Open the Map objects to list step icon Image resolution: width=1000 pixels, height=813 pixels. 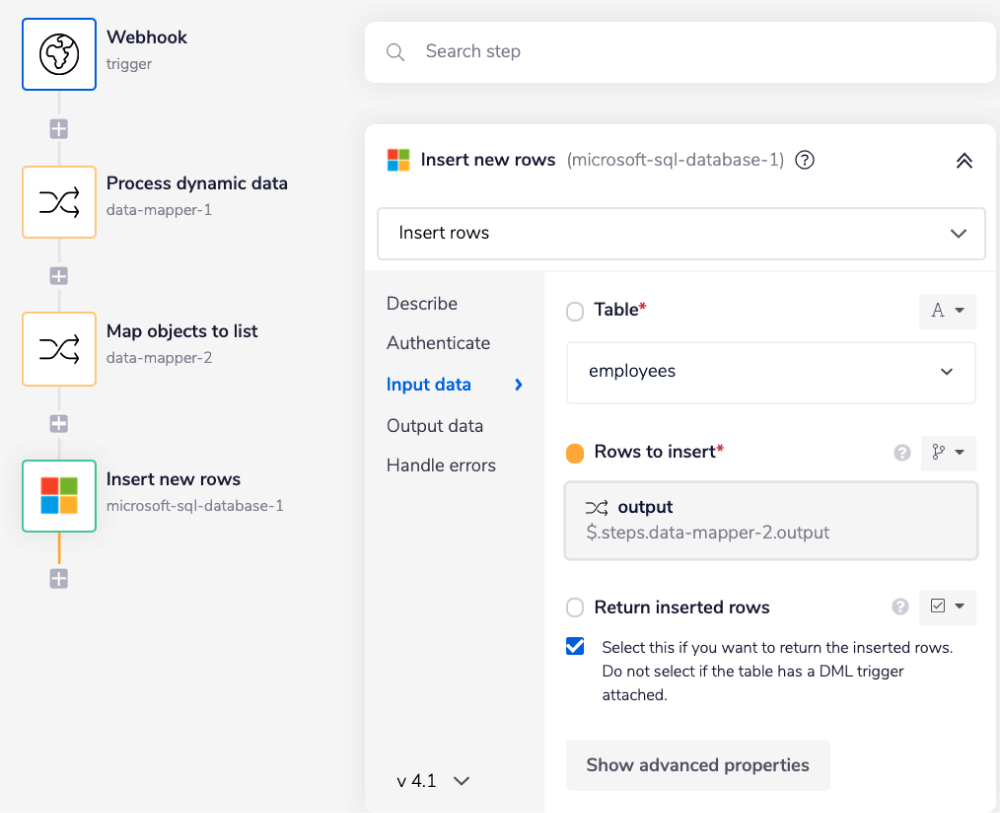58,349
